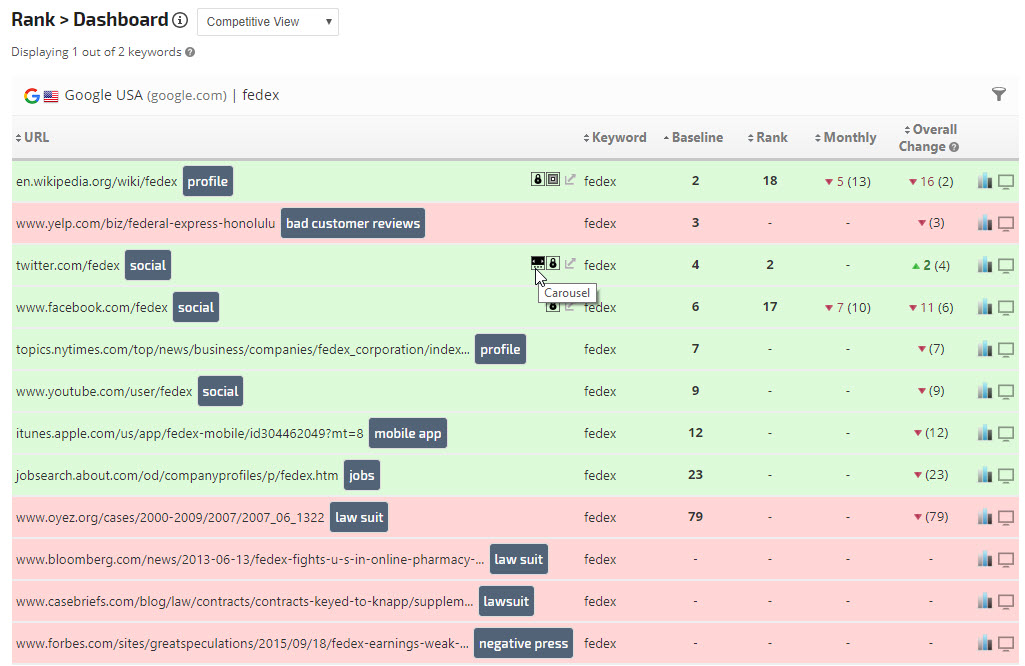Click the 'negative press' tag on forbes row

click(524, 643)
